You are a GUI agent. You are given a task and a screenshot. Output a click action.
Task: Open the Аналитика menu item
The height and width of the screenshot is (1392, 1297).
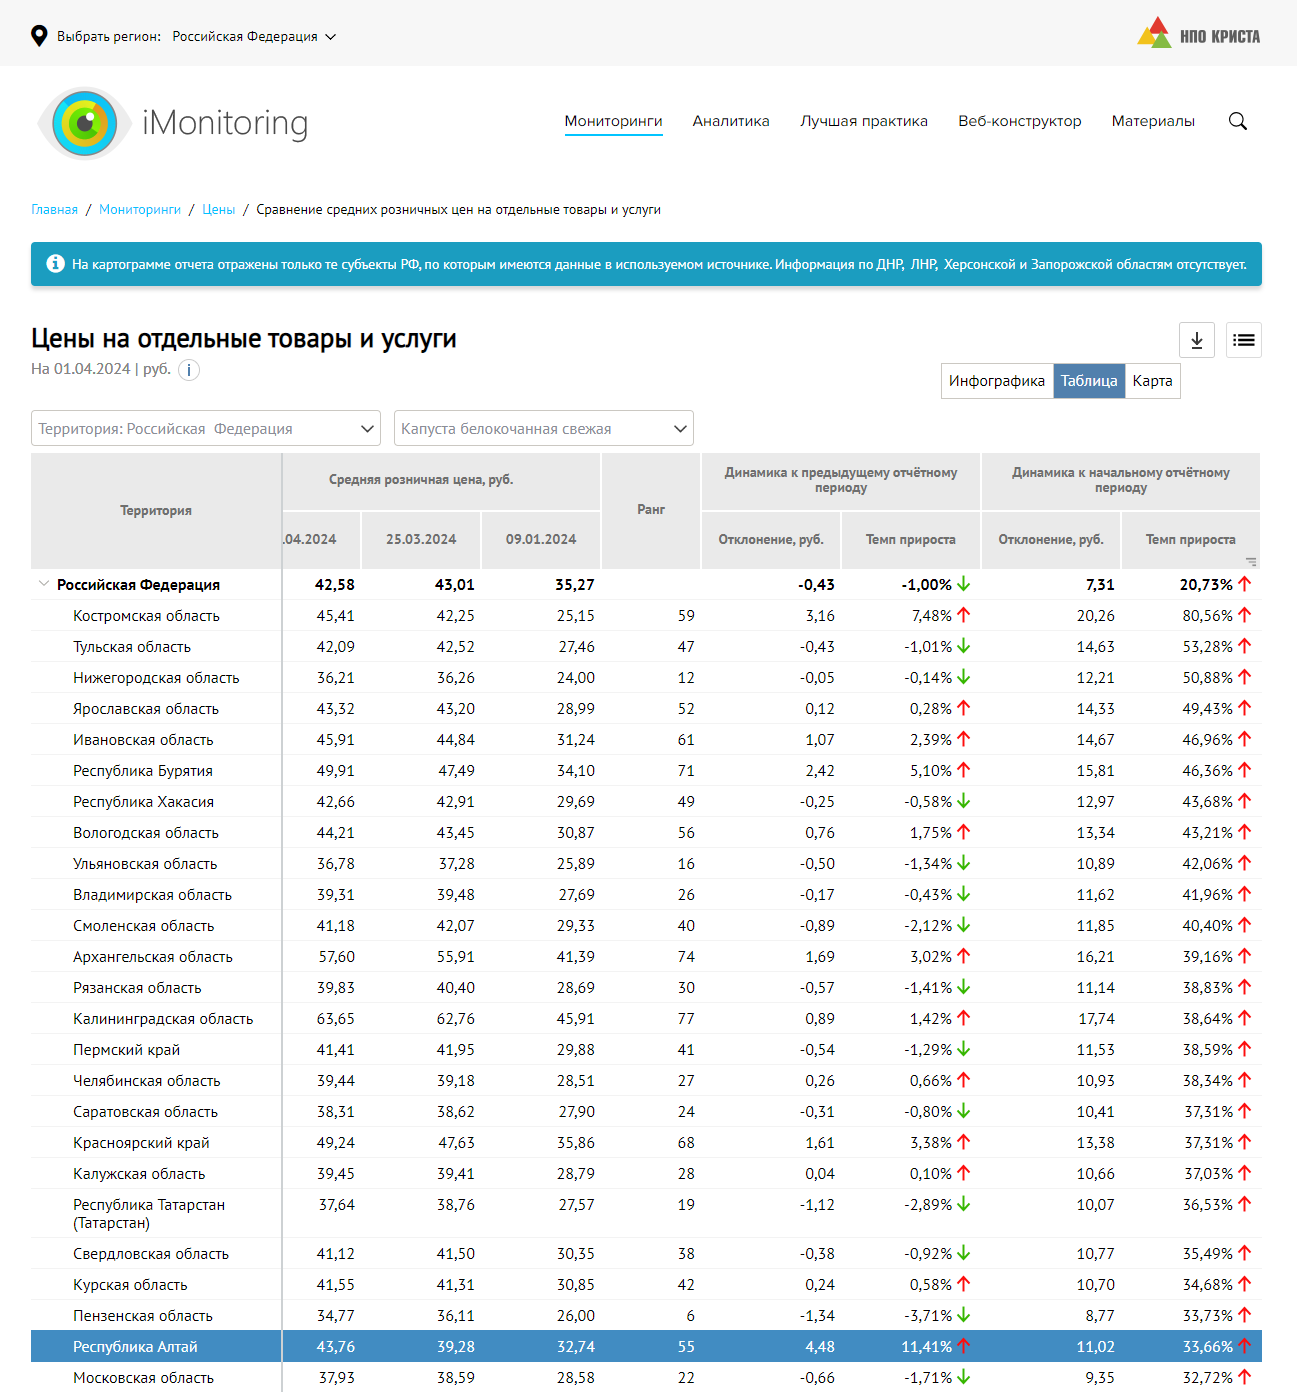click(730, 121)
